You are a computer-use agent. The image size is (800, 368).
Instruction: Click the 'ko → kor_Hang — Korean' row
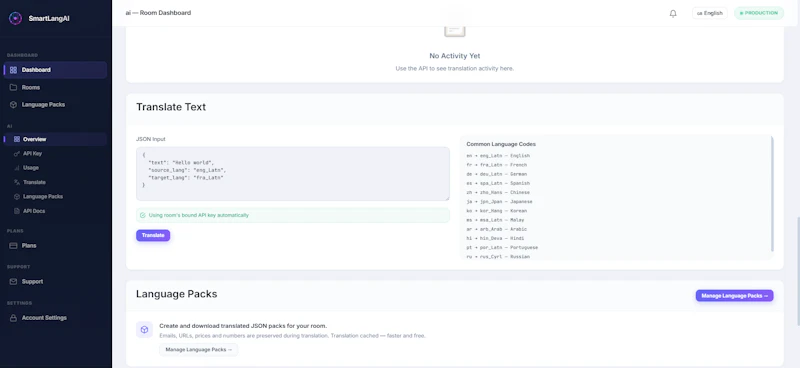(496, 211)
